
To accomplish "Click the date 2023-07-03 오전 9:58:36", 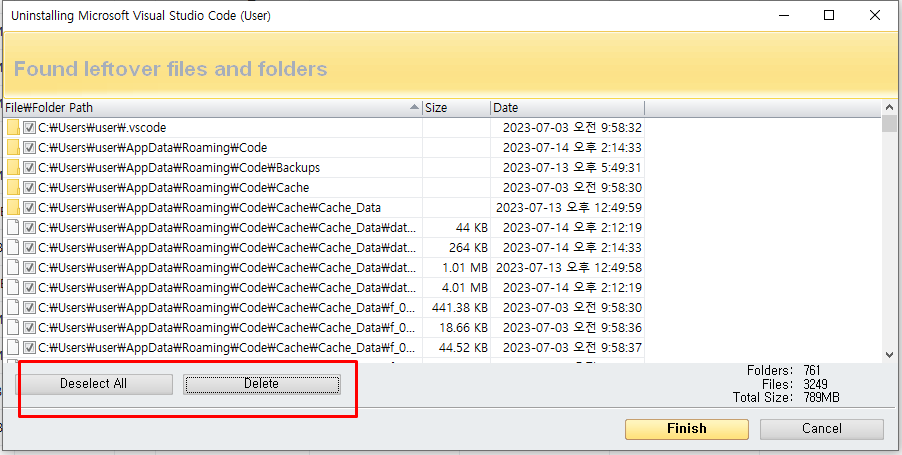I will [x=572, y=328].
